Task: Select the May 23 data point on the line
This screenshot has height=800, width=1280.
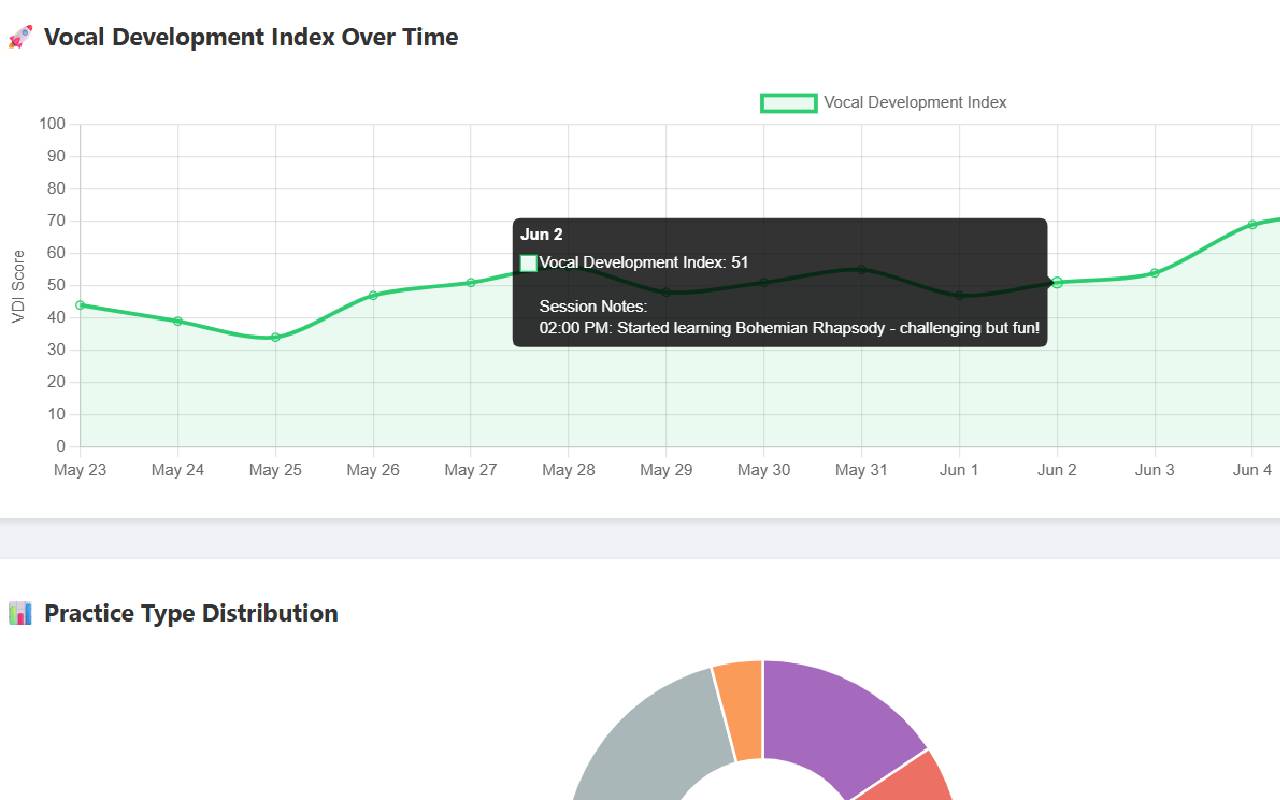Action: (x=80, y=305)
